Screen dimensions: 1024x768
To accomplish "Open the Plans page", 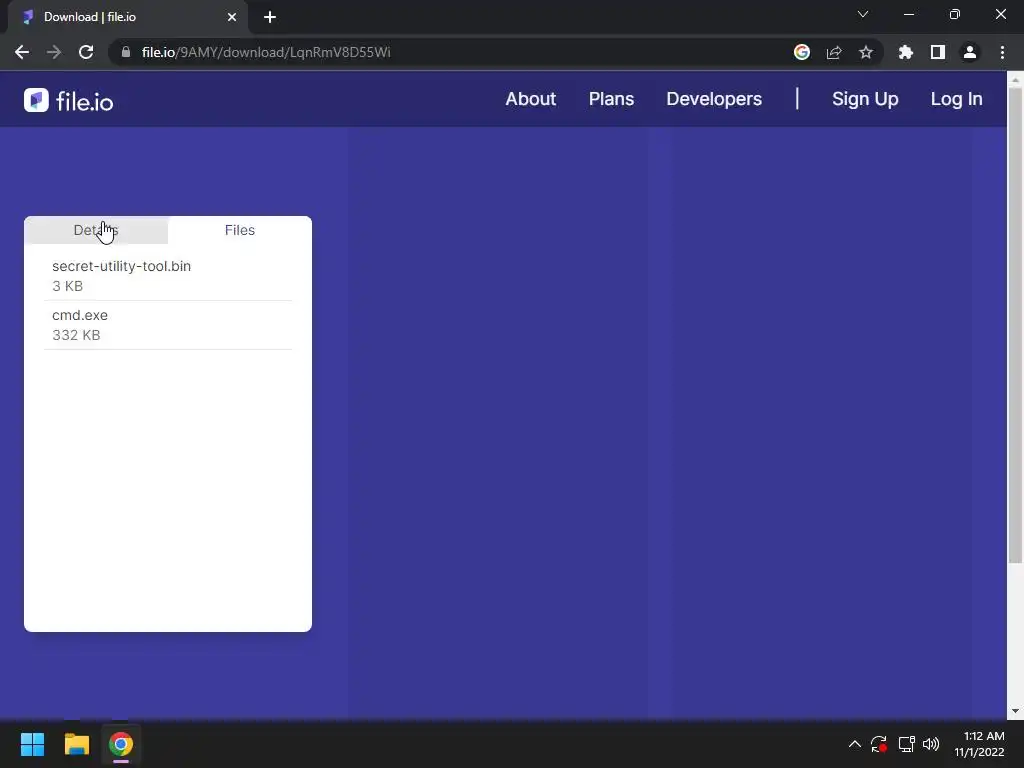I will pos(611,99).
